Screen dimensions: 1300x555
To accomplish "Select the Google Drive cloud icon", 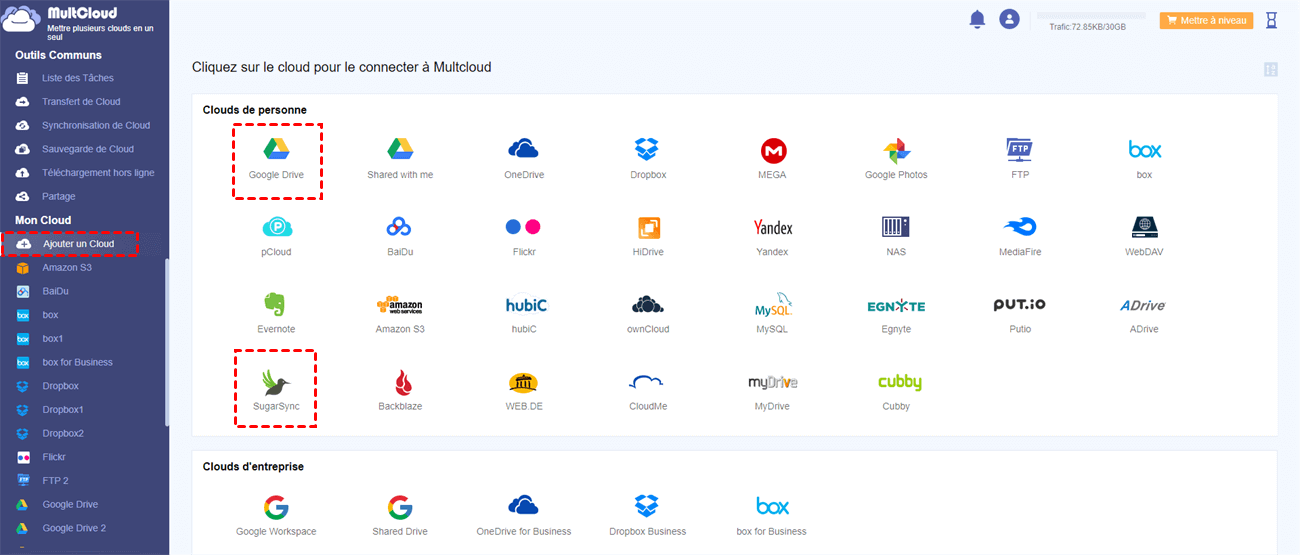I will 276,150.
